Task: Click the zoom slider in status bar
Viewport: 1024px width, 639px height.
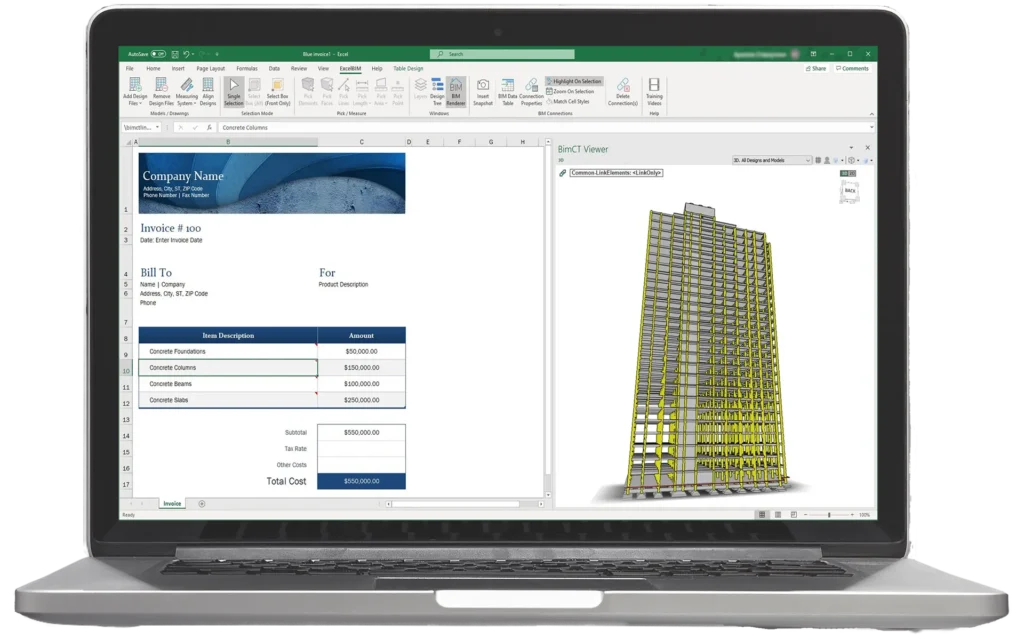Action: [x=829, y=515]
